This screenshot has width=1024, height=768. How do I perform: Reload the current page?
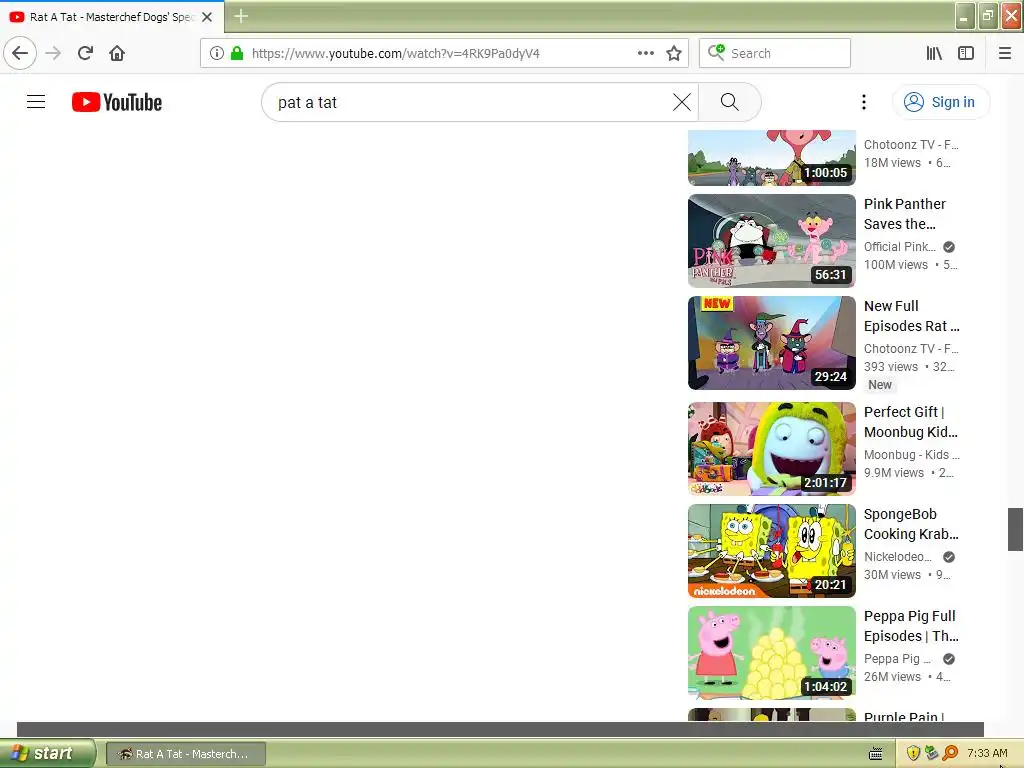(x=85, y=53)
